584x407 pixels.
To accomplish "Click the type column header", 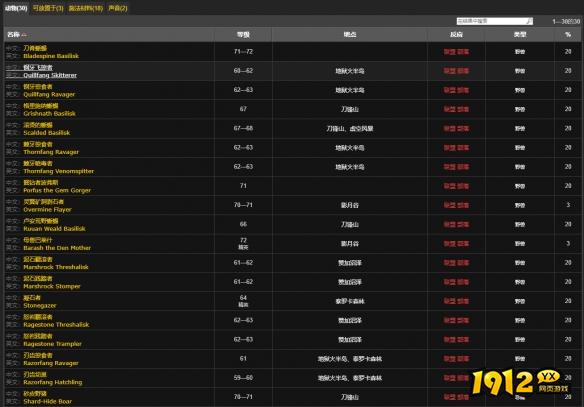I will (x=520, y=35).
